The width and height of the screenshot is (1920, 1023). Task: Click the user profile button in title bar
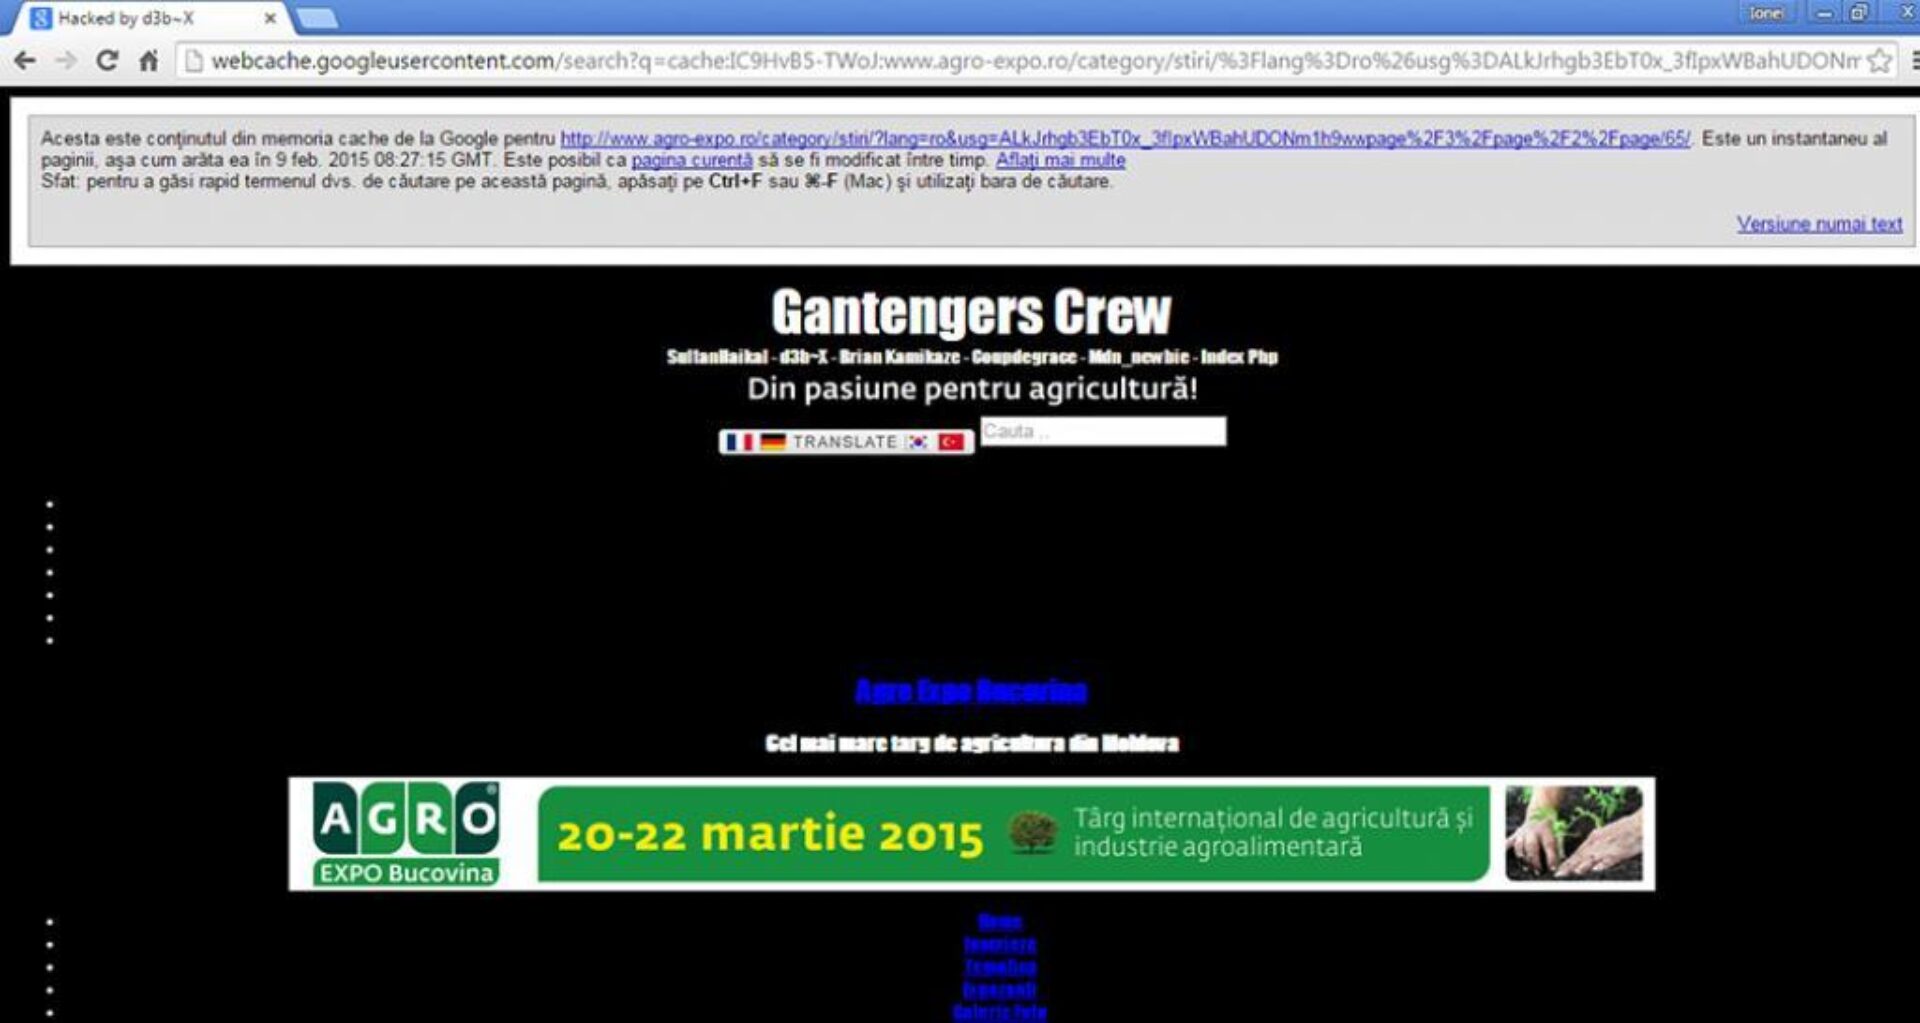pos(1766,13)
